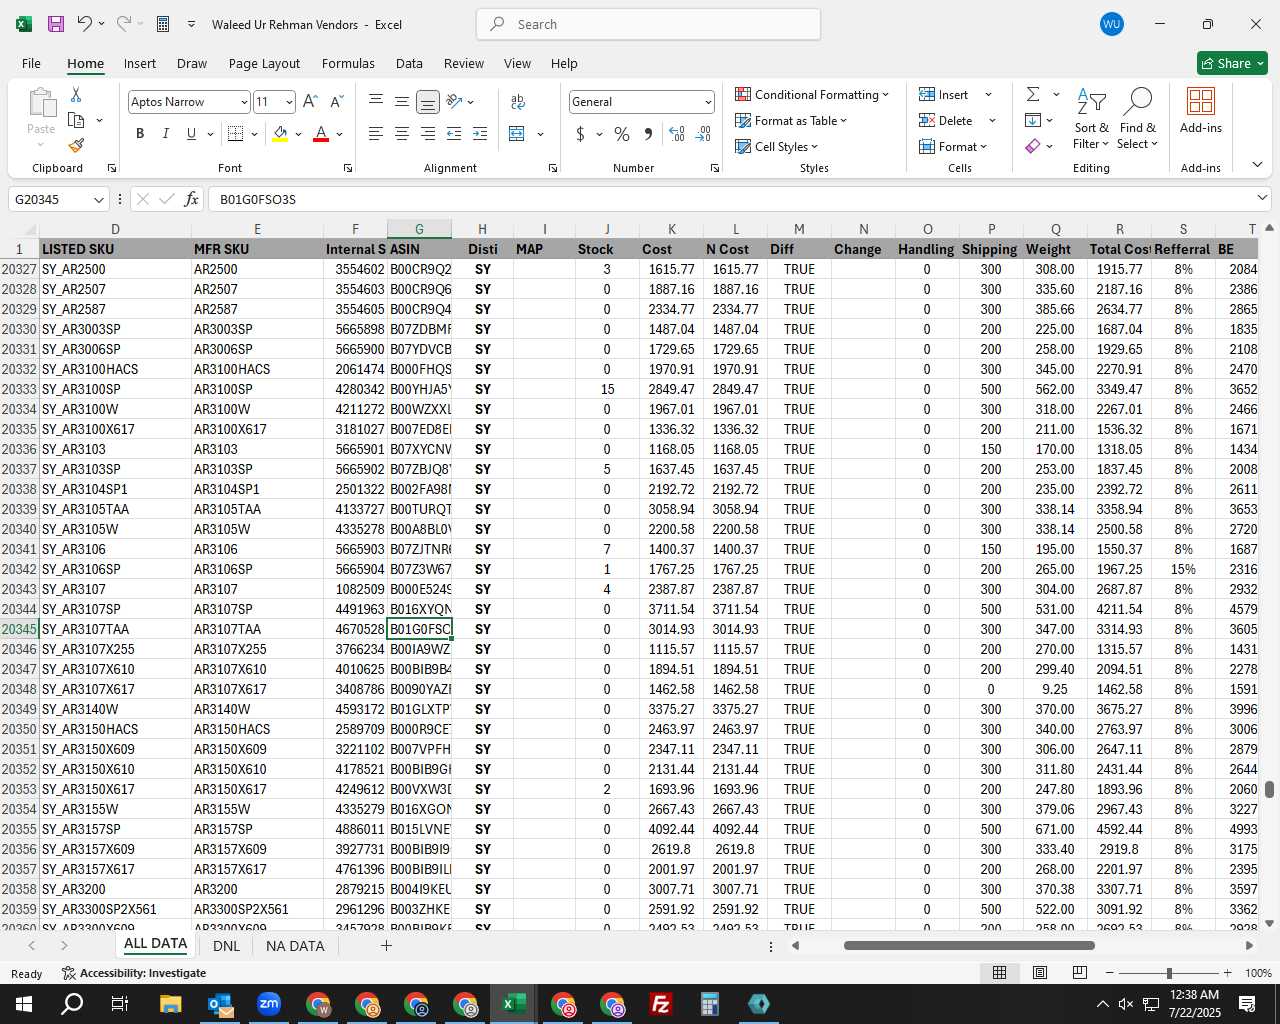This screenshot has width=1280, height=1024.
Task: Decrease decimal places
Action: pos(703,134)
